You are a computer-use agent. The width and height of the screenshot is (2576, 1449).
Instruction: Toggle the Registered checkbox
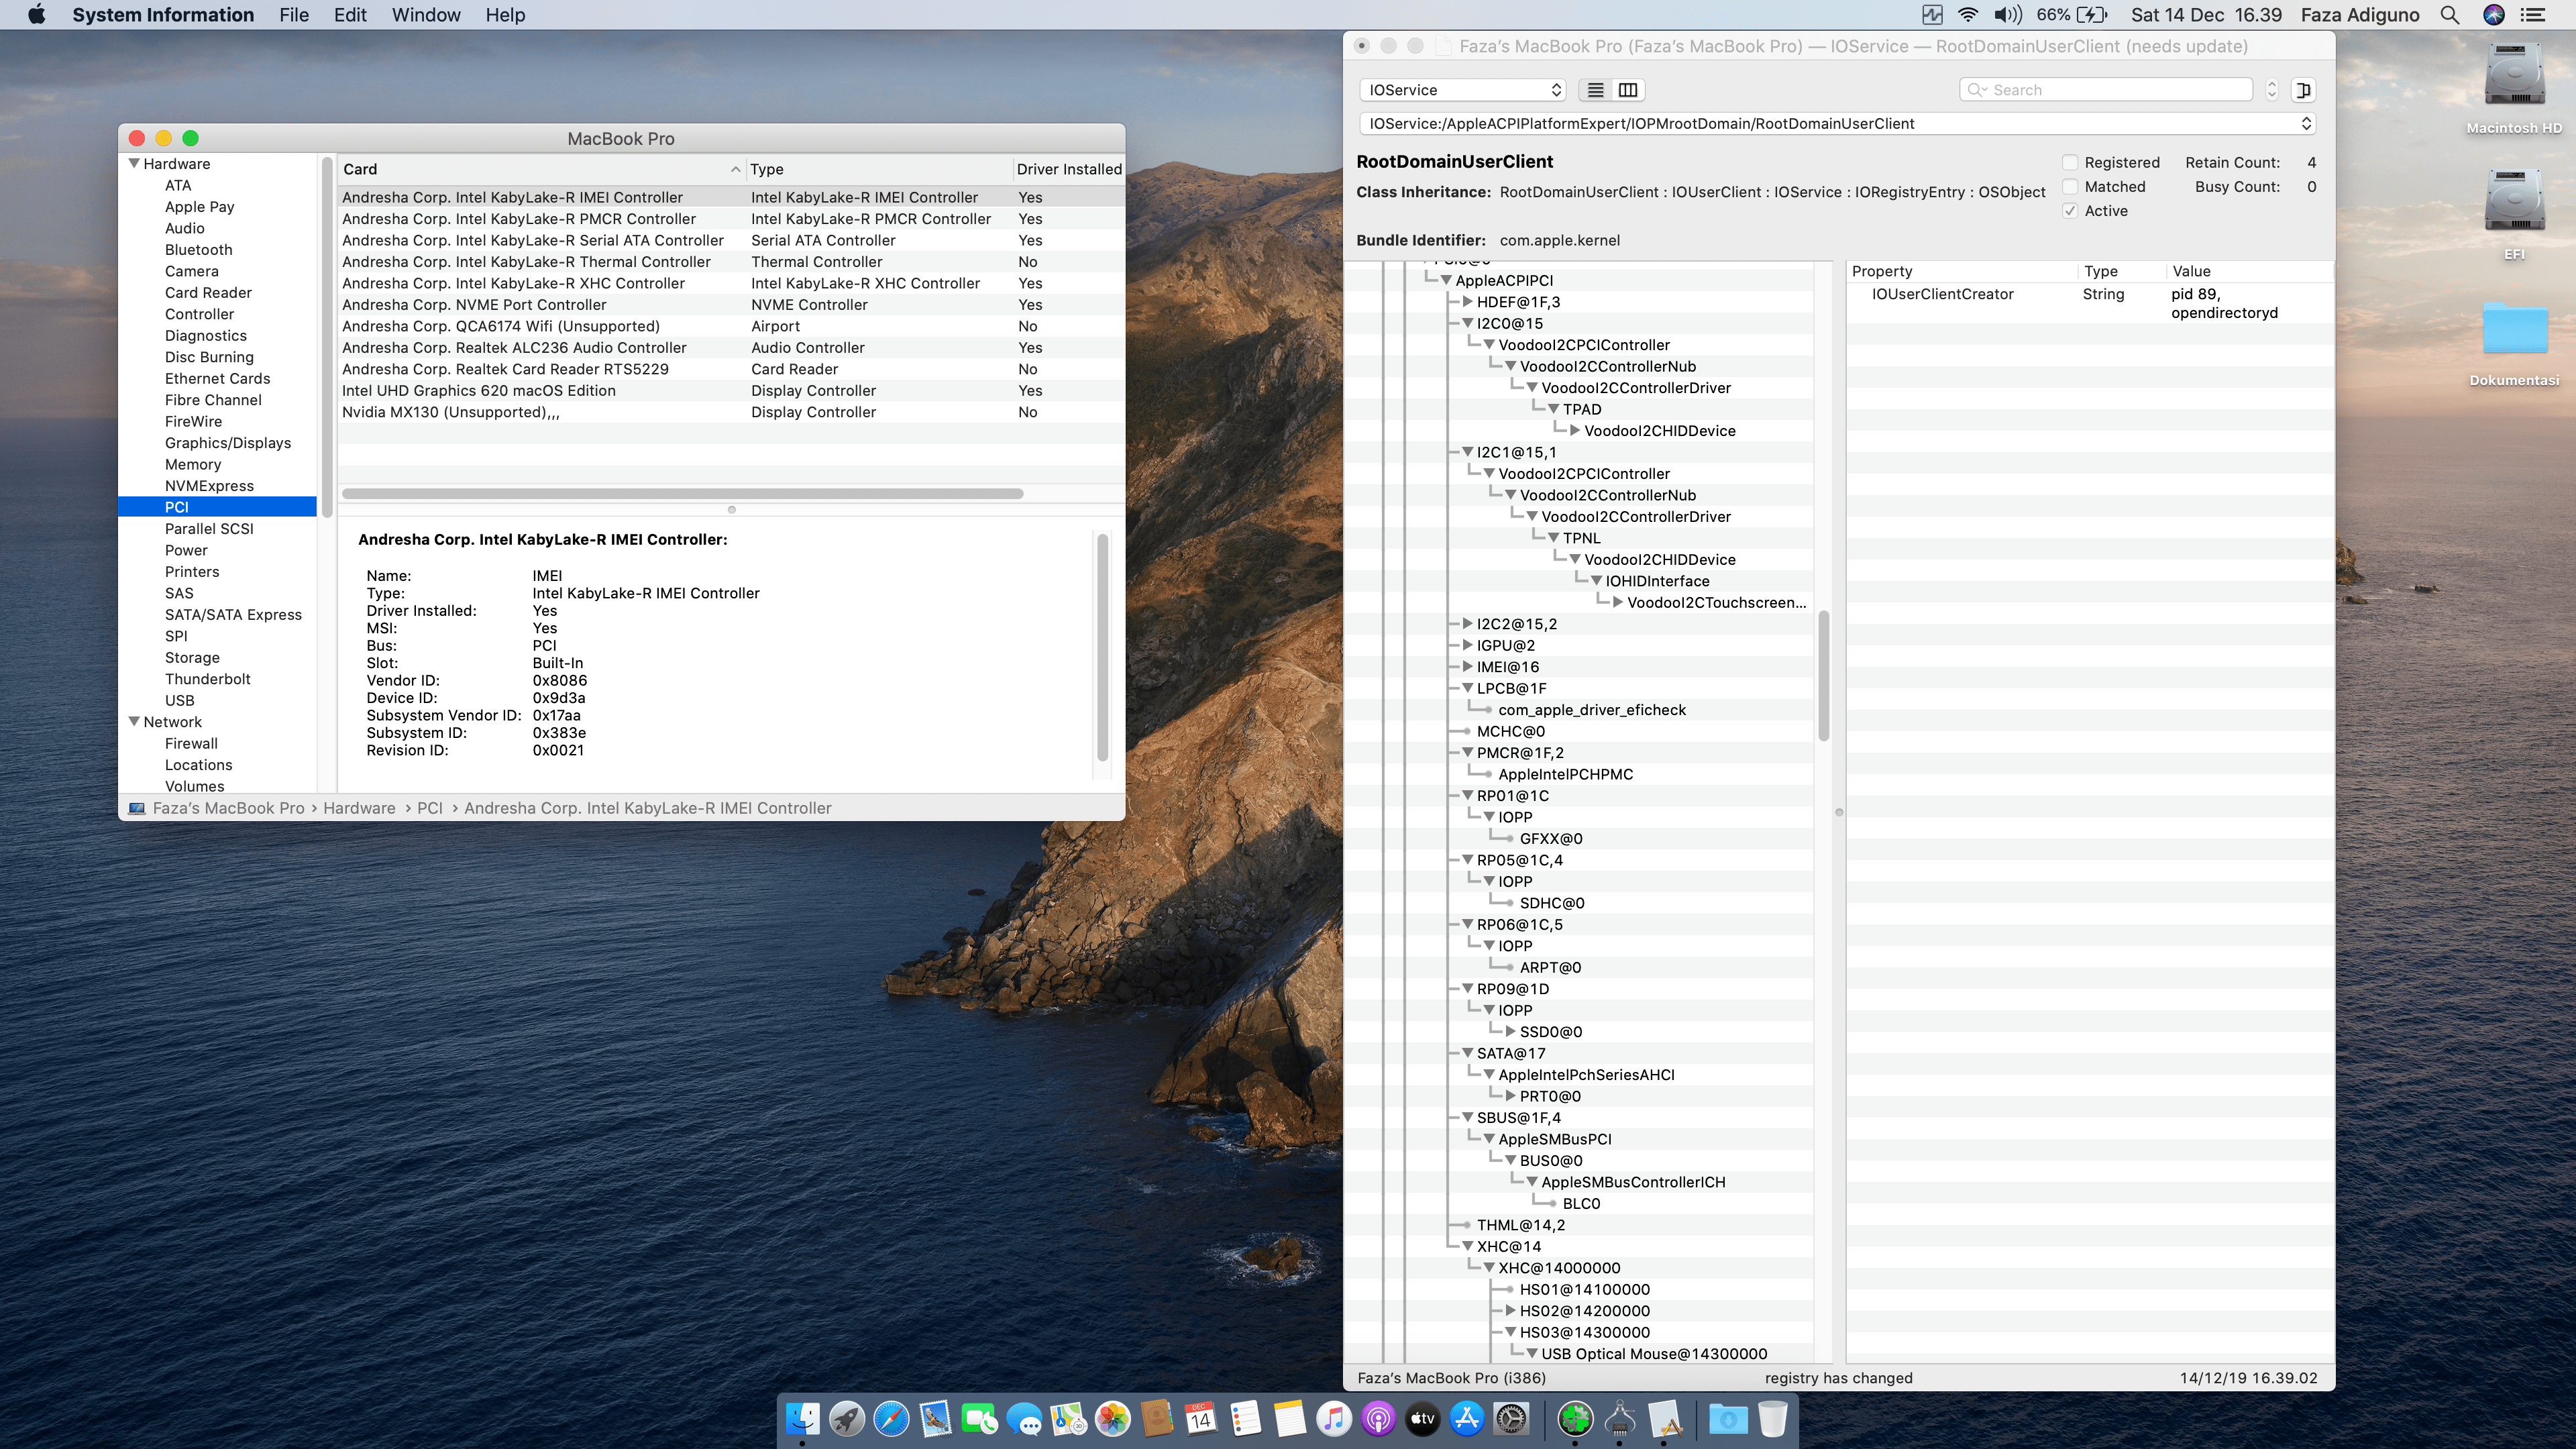click(x=2070, y=162)
